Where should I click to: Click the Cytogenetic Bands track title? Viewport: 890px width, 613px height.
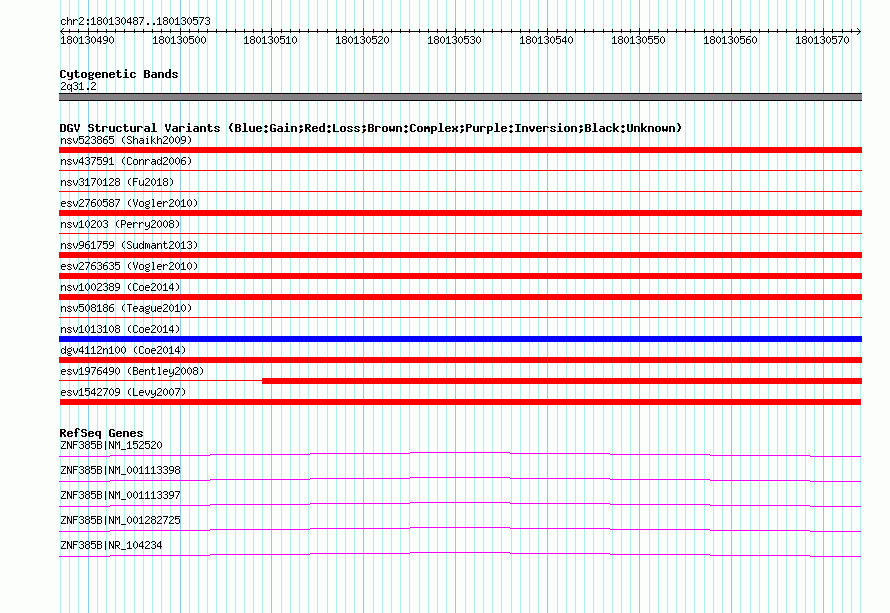[x=119, y=74]
